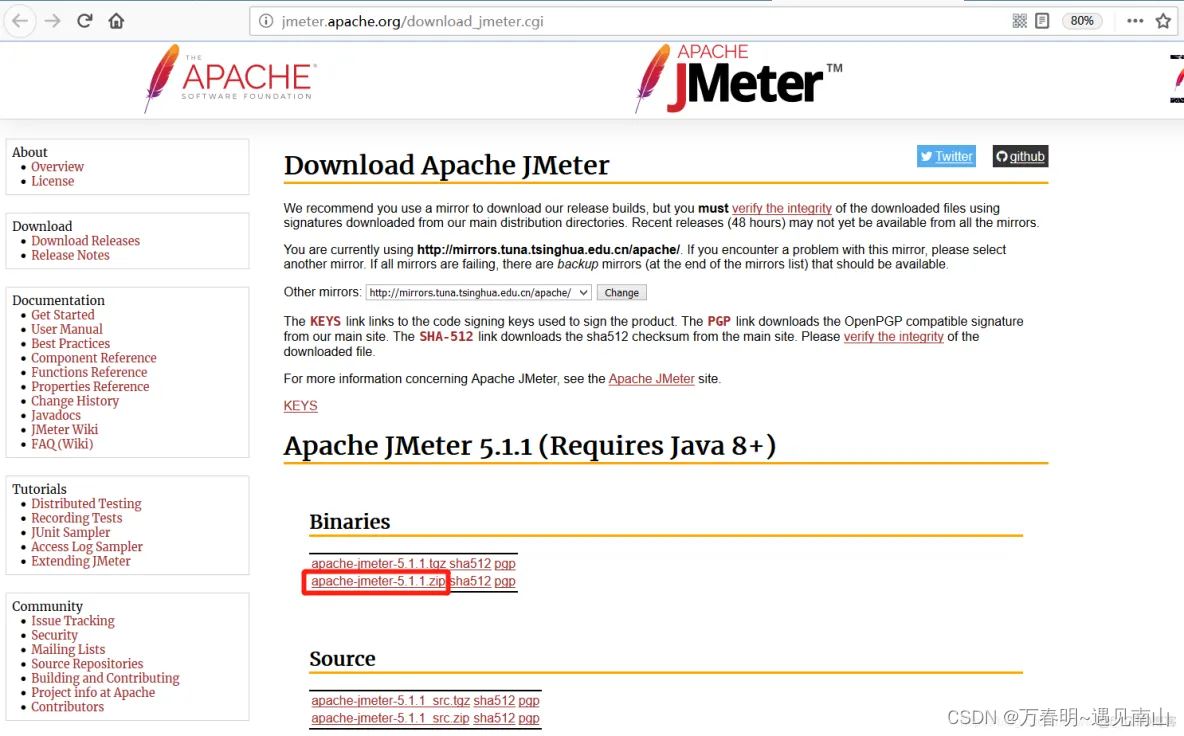
Task: Open sha512 for binary tgz
Action: tap(470, 564)
